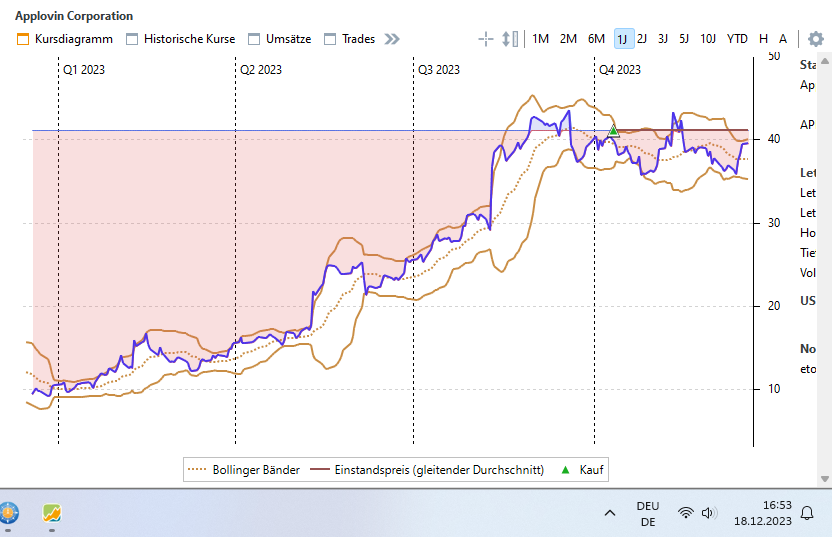Activate the crosshair tool icon
832x537 pixels.
click(486, 39)
